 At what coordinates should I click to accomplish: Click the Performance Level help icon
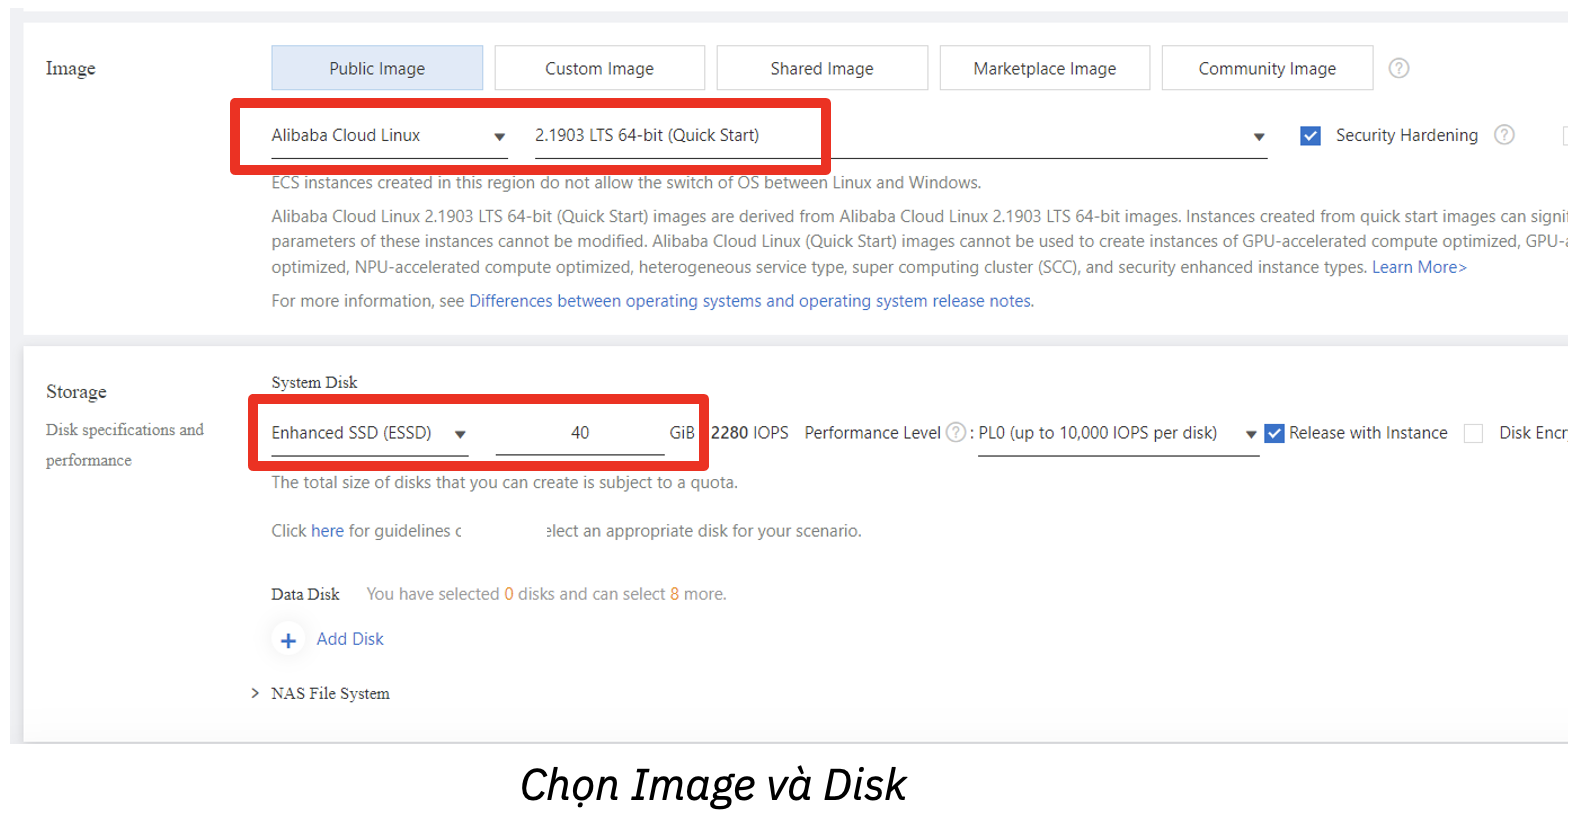[956, 432]
